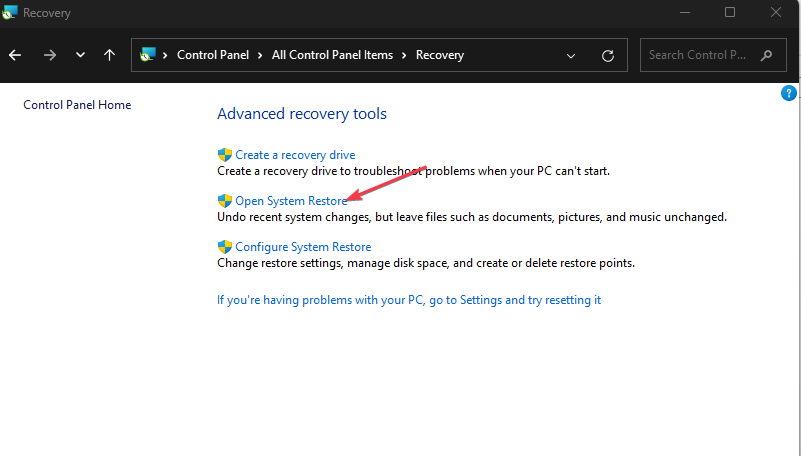This screenshot has width=801, height=456.
Task: Open Configure System Restore link
Action: point(303,247)
